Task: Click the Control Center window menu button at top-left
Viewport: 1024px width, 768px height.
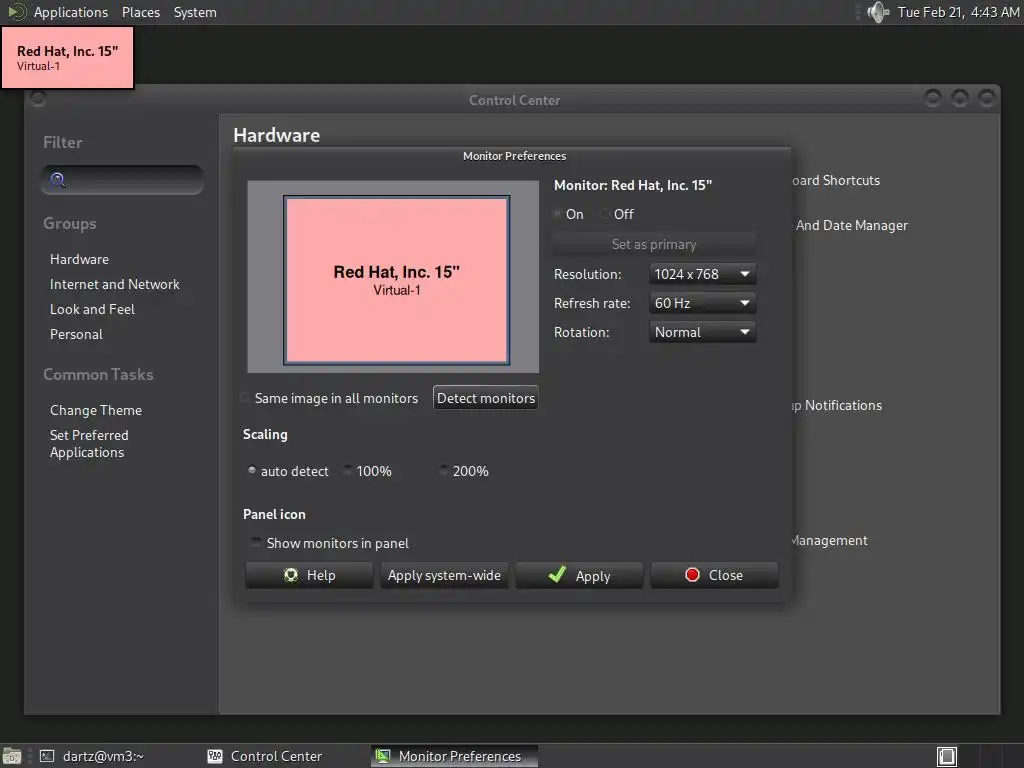Action: pos(38,99)
